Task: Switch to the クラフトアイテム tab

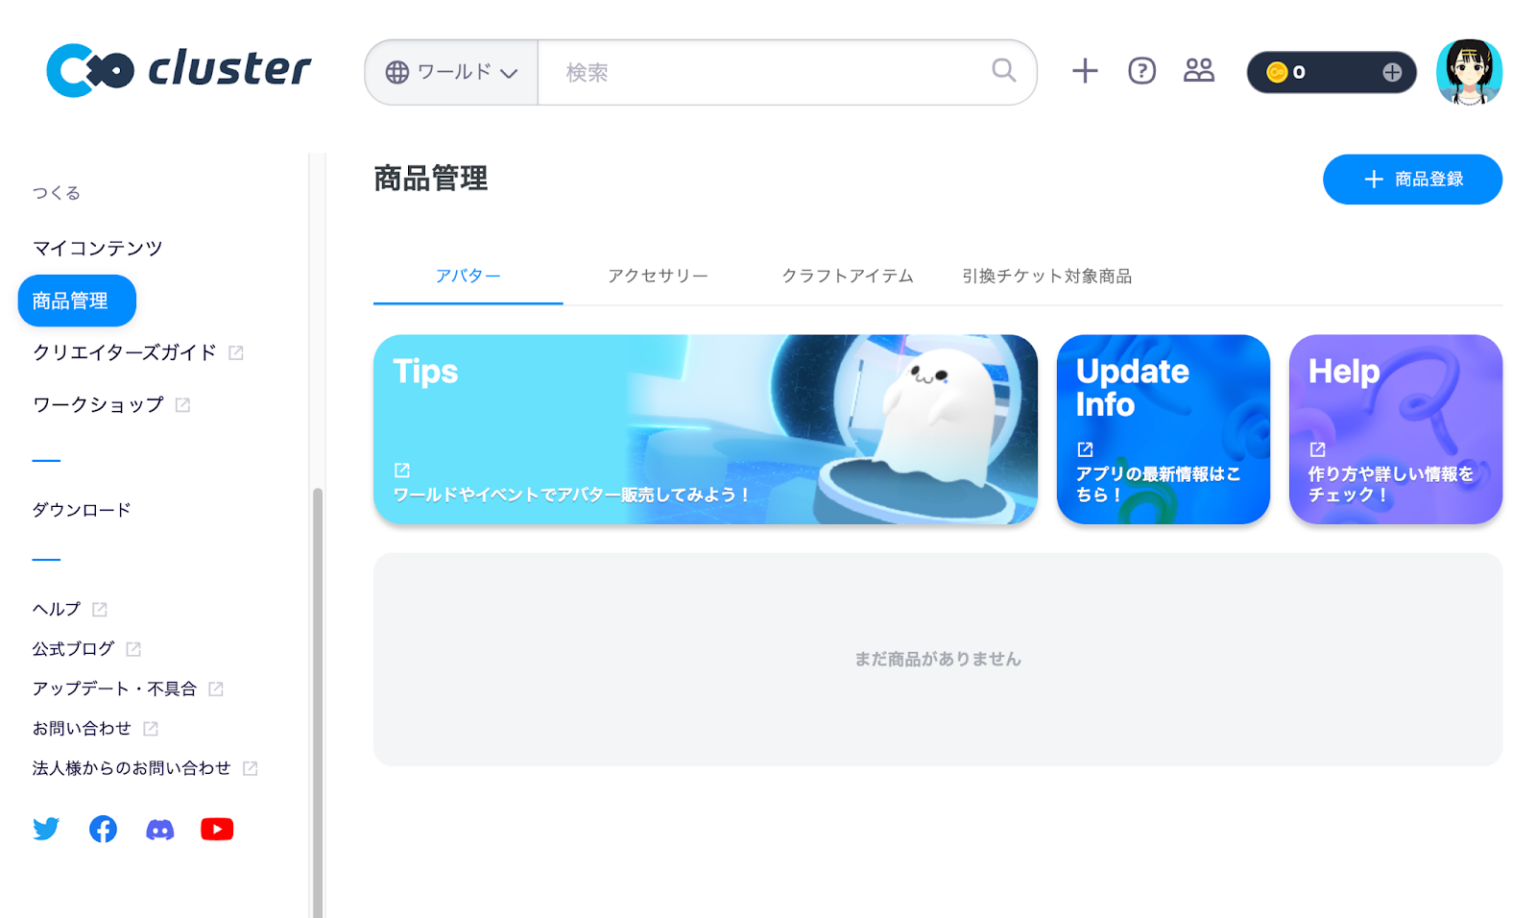Action: tap(848, 276)
